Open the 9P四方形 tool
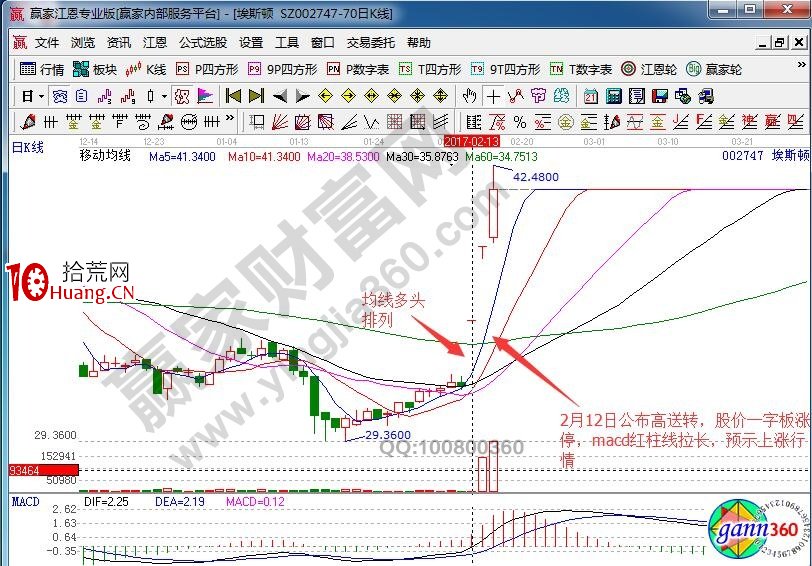The height and width of the screenshot is (566, 812). click(x=282, y=69)
